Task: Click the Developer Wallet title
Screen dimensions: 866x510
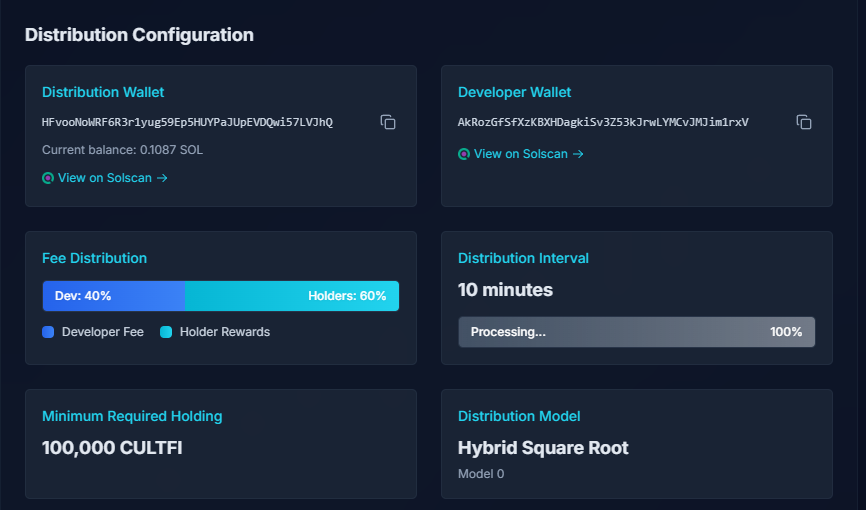Action: point(514,92)
